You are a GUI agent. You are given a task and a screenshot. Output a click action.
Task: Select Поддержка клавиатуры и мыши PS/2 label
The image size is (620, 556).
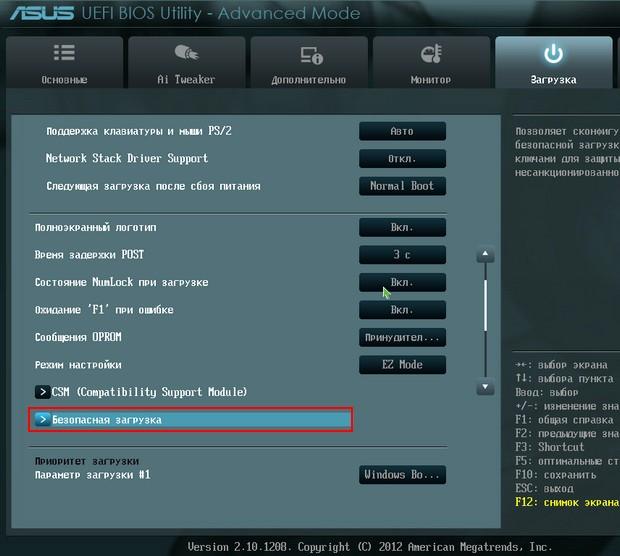(x=139, y=131)
